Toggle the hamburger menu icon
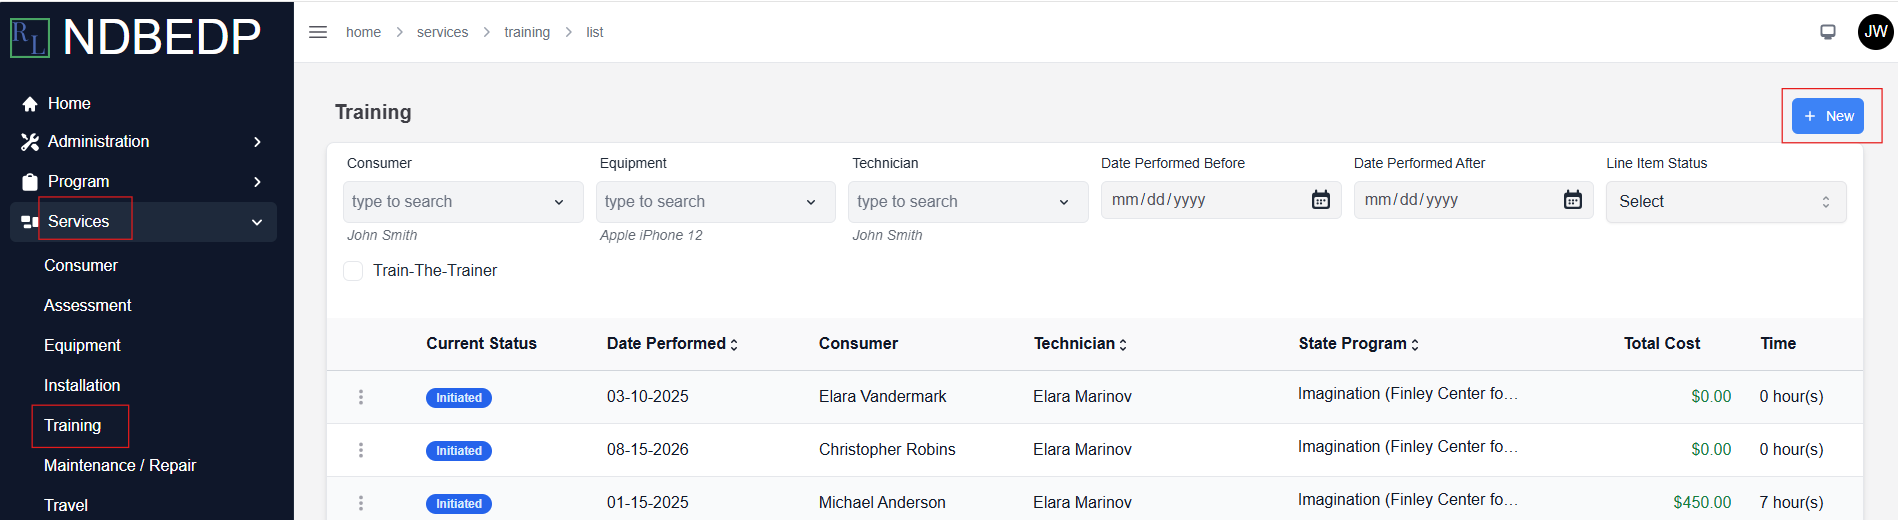This screenshot has width=1898, height=520. pyautogui.click(x=318, y=32)
